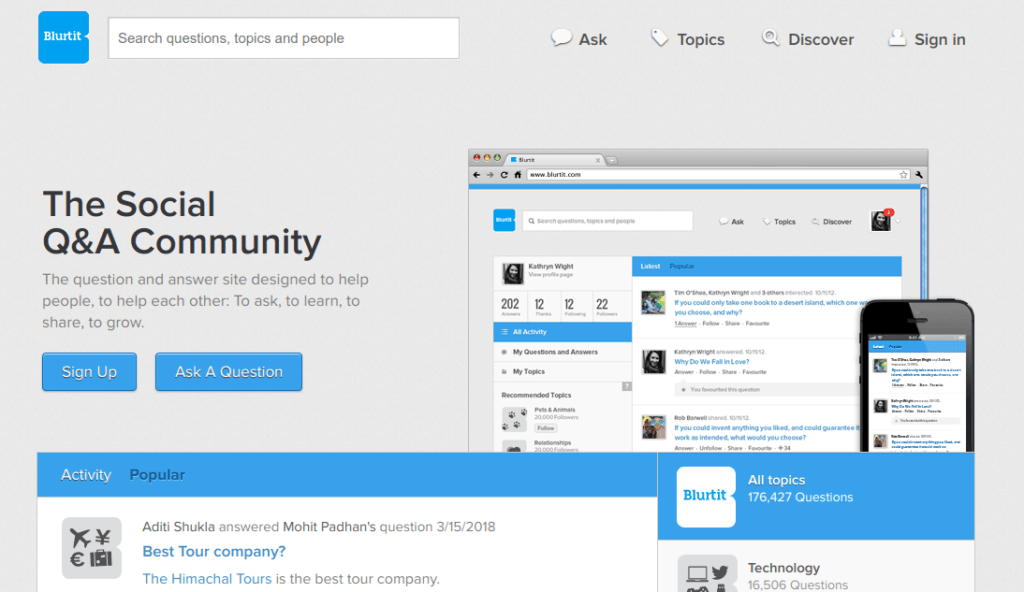Switch to the Popular tab
Viewport: 1024px width, 592px height.
click(x=157, y=475)
